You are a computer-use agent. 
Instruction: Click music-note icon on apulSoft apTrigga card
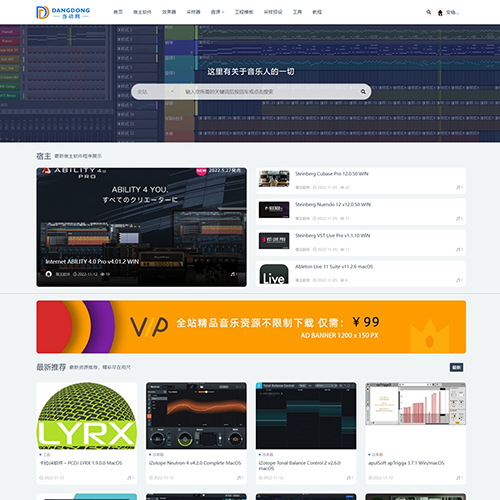click(x=459, y=478)
